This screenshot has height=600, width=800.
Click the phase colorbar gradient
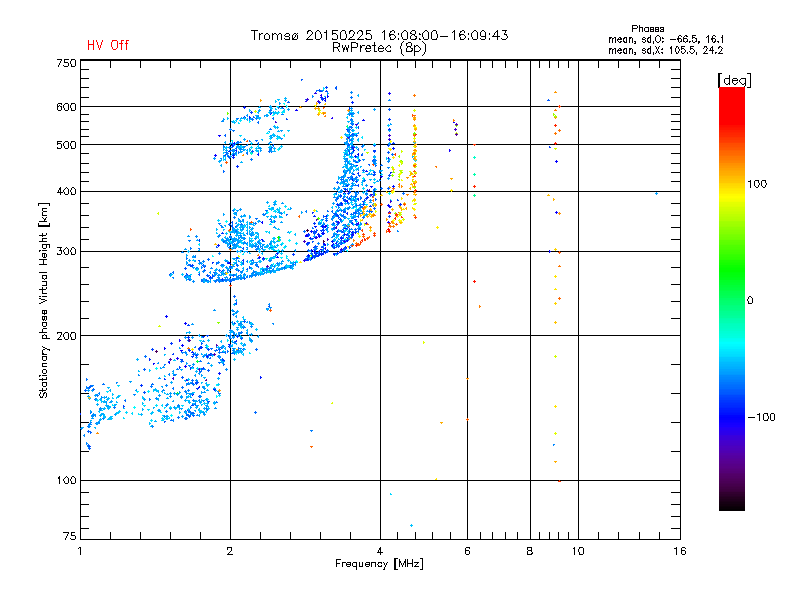click(732, 298)
